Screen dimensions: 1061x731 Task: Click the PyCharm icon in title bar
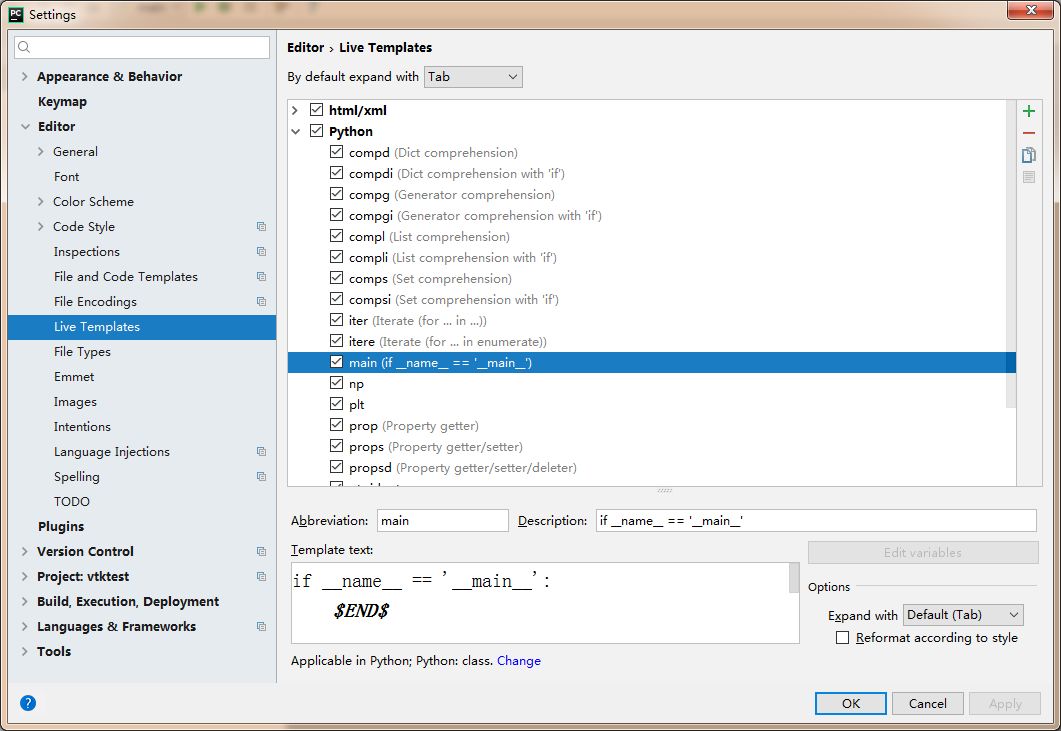(16, 14)
